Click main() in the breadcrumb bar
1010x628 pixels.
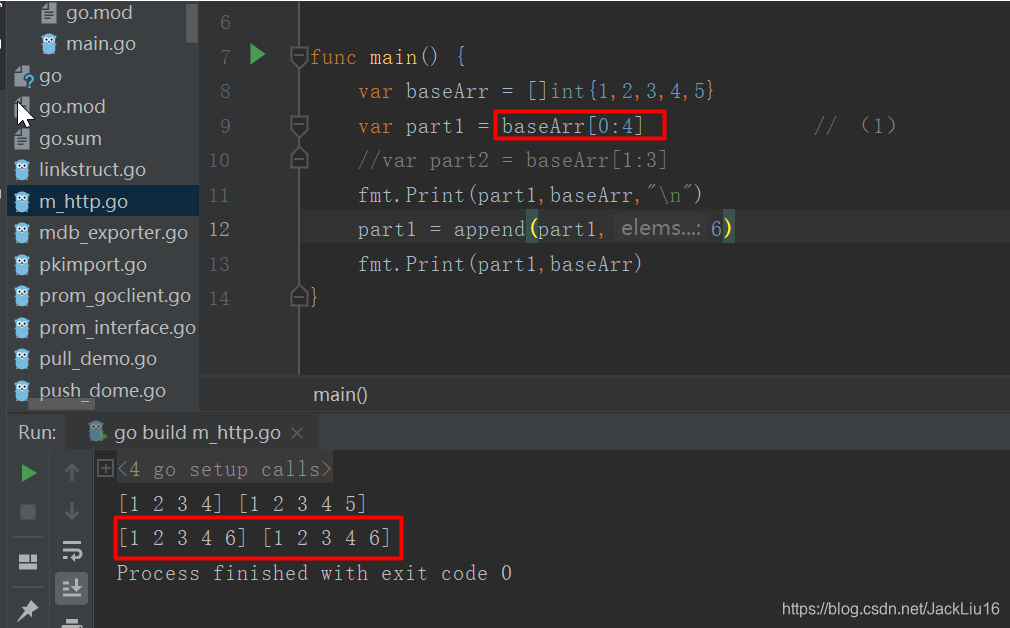coord(340,394)
